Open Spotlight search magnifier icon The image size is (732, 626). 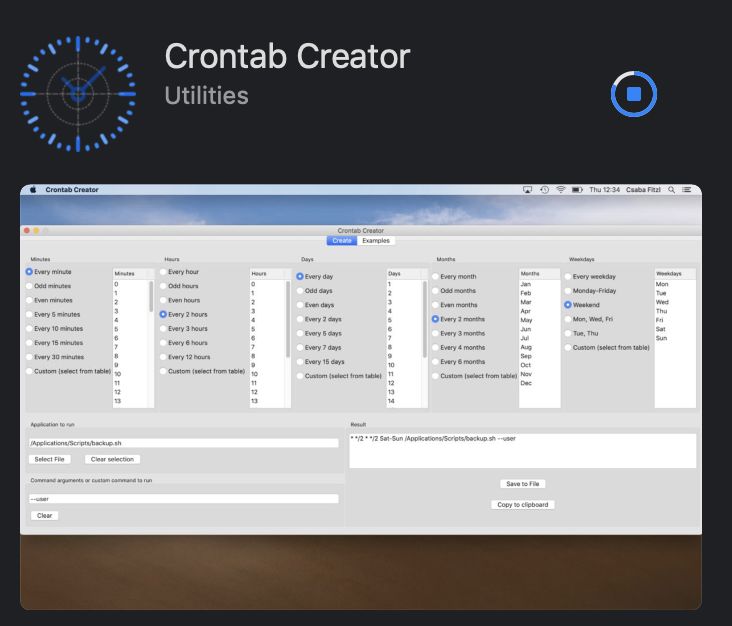click(671, 190)
